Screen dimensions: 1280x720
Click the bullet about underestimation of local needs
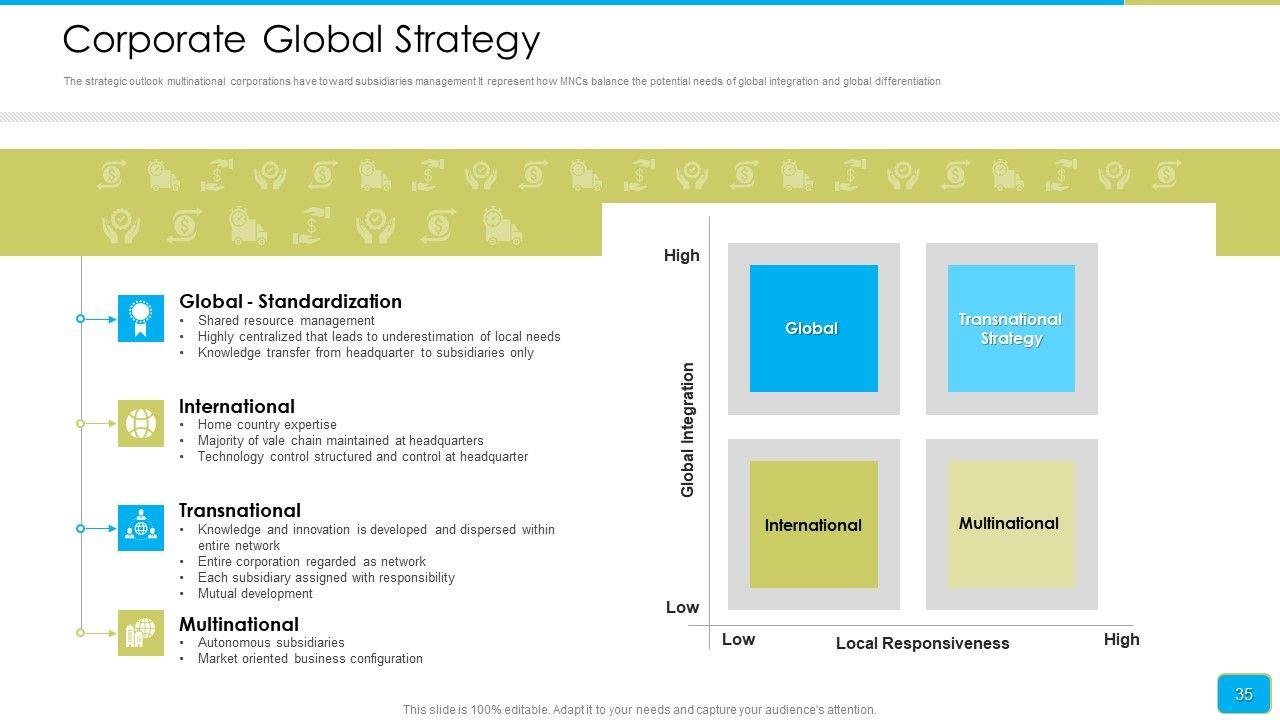click(x=379, y=337)
